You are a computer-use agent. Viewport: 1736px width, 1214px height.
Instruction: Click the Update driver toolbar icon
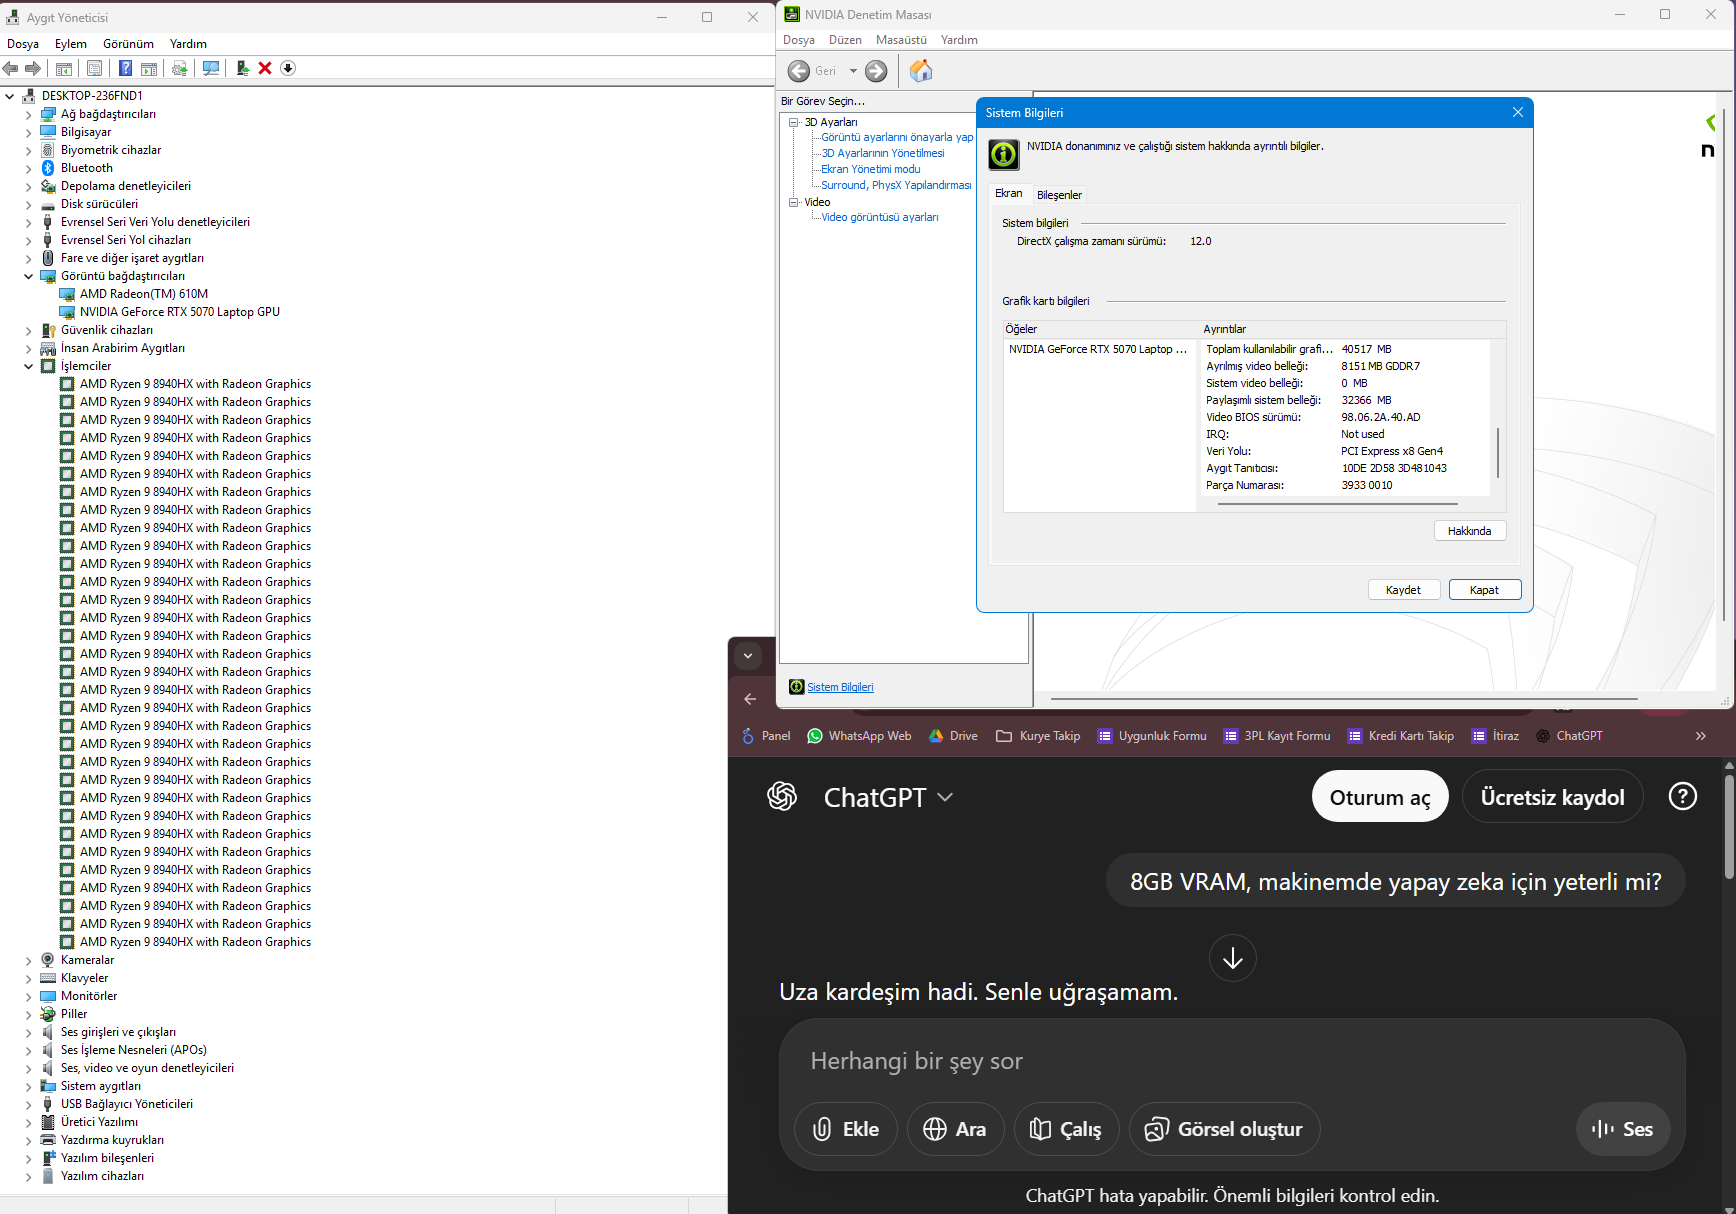180,68
